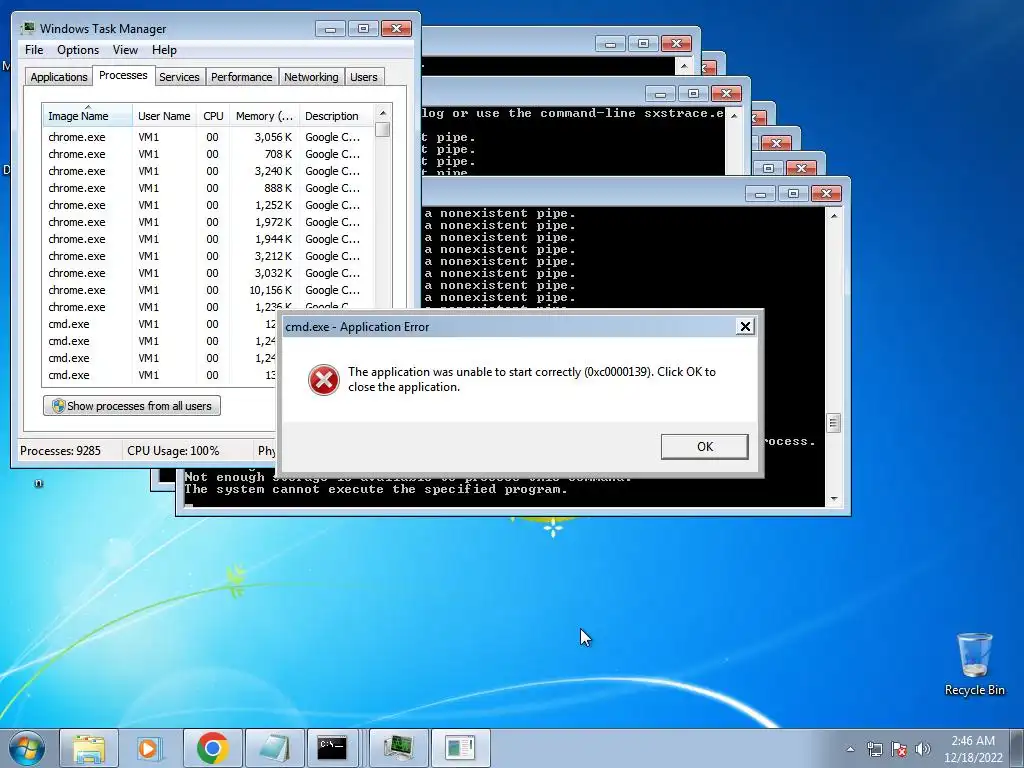Open the Windows Start menu orb

27,748
